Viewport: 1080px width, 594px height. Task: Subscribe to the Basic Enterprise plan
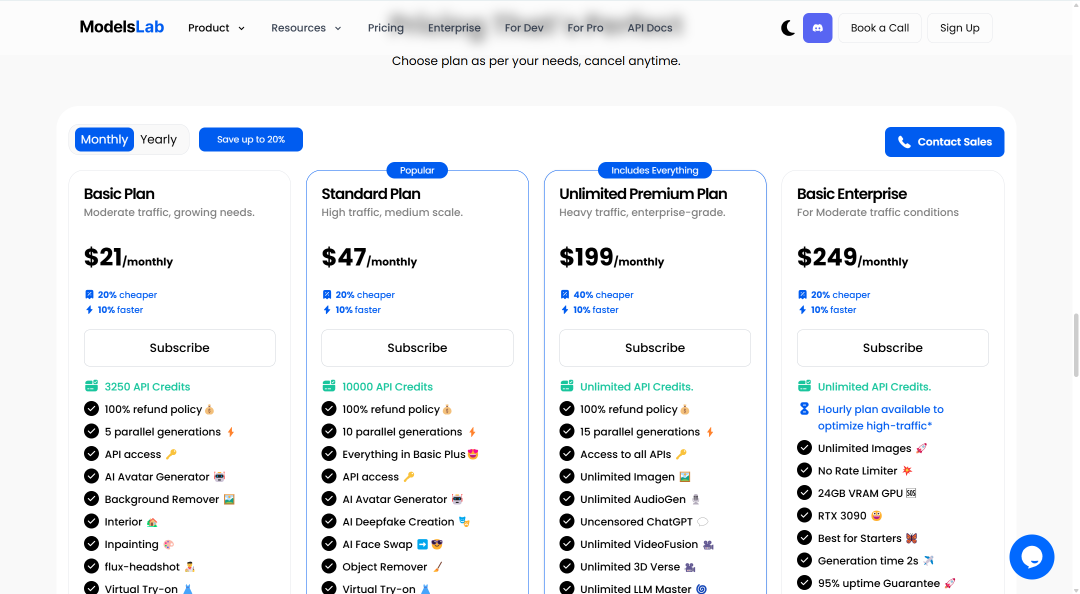[x=893, y=348]
